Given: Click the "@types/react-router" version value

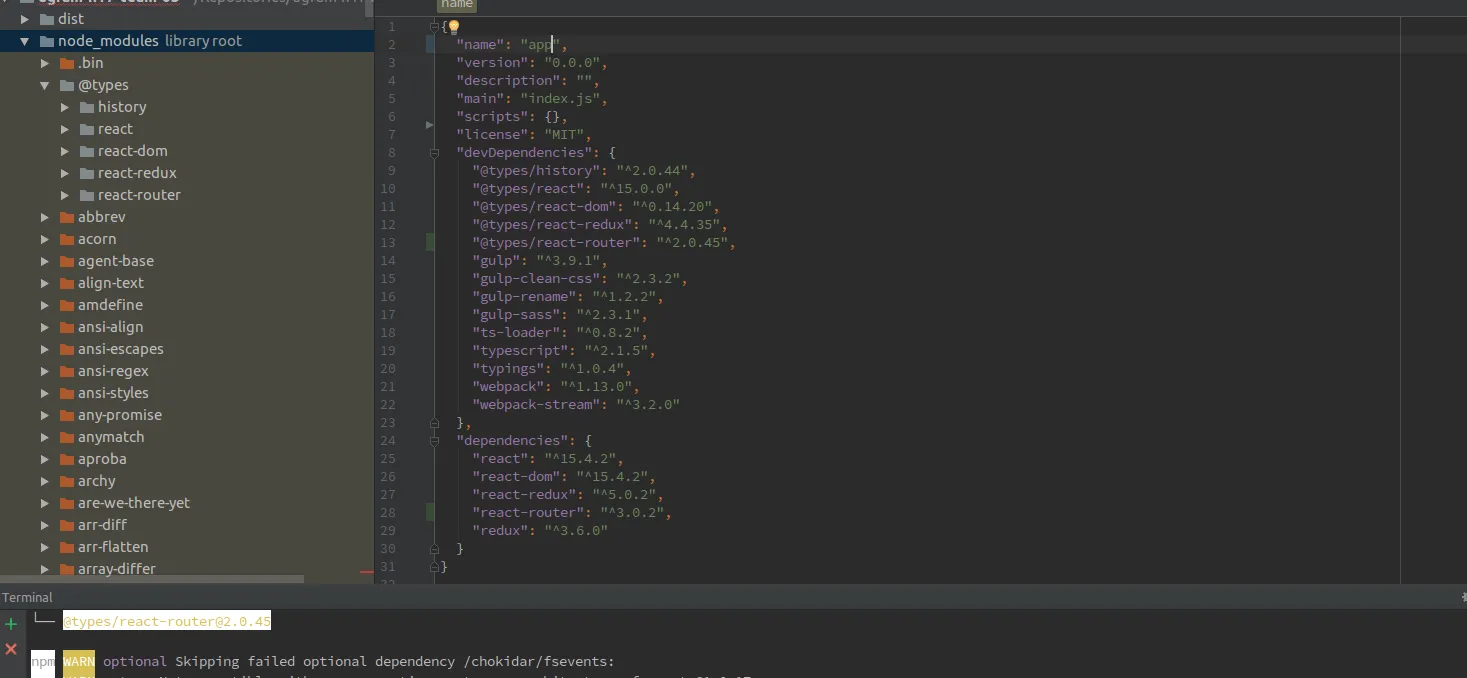Looking at the screenshot, I should 692,243.
